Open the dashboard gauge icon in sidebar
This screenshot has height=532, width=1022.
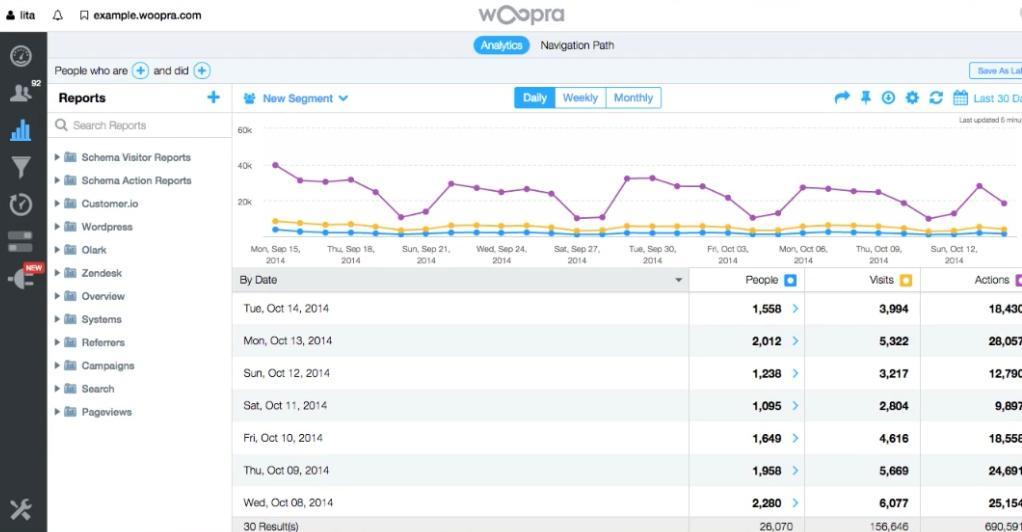coord(21,56)
